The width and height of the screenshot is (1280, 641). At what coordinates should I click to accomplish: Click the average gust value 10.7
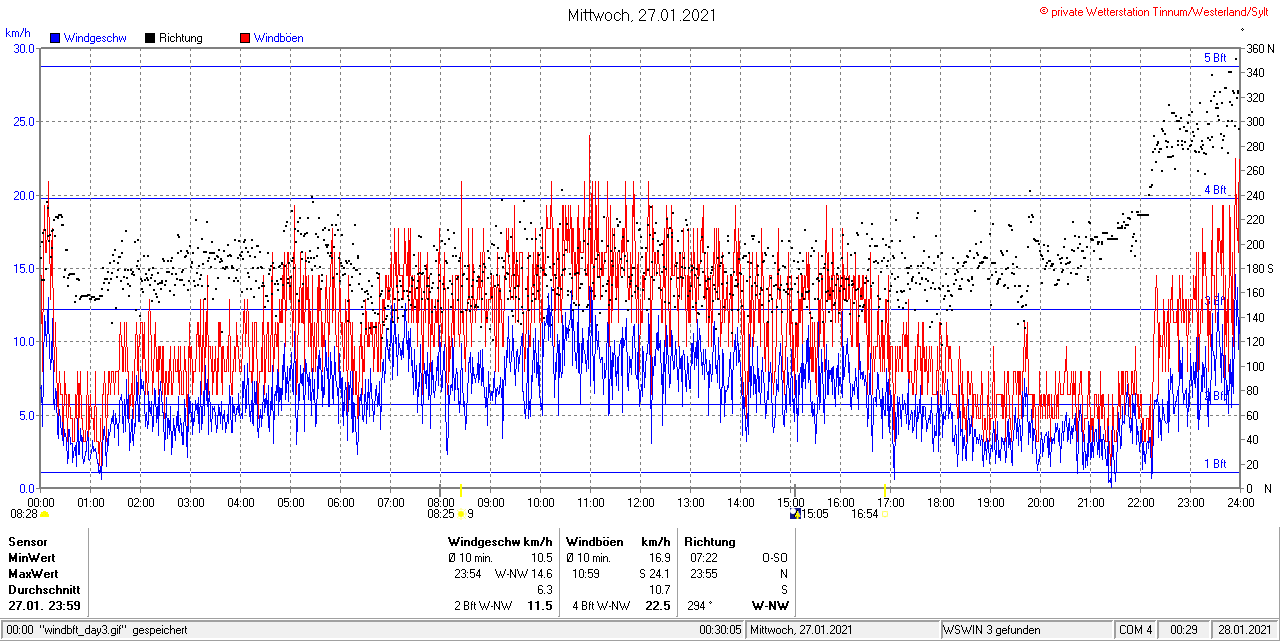click(x=659, y=589)
